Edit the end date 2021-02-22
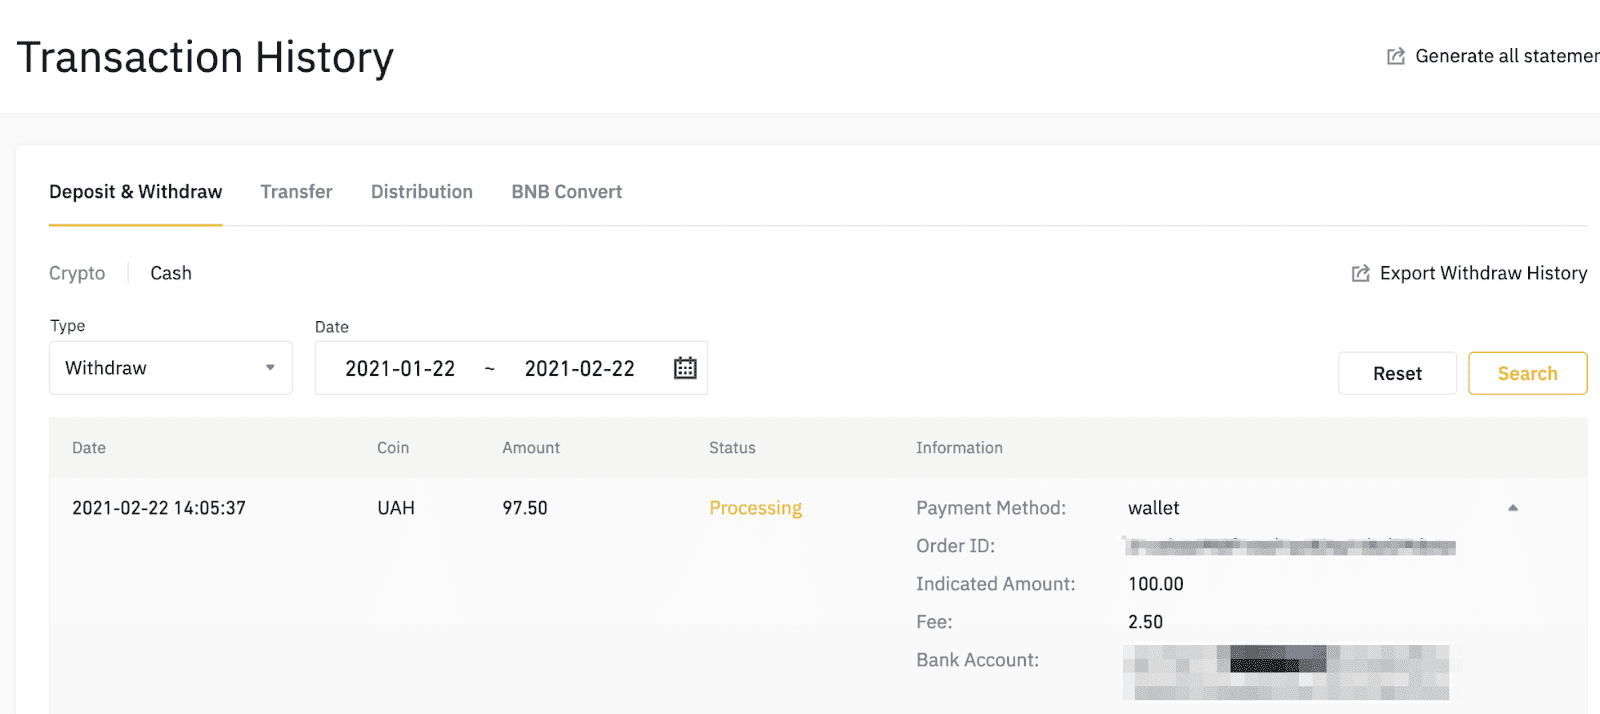Viewport: 1600px width, 714px height. 579,369
